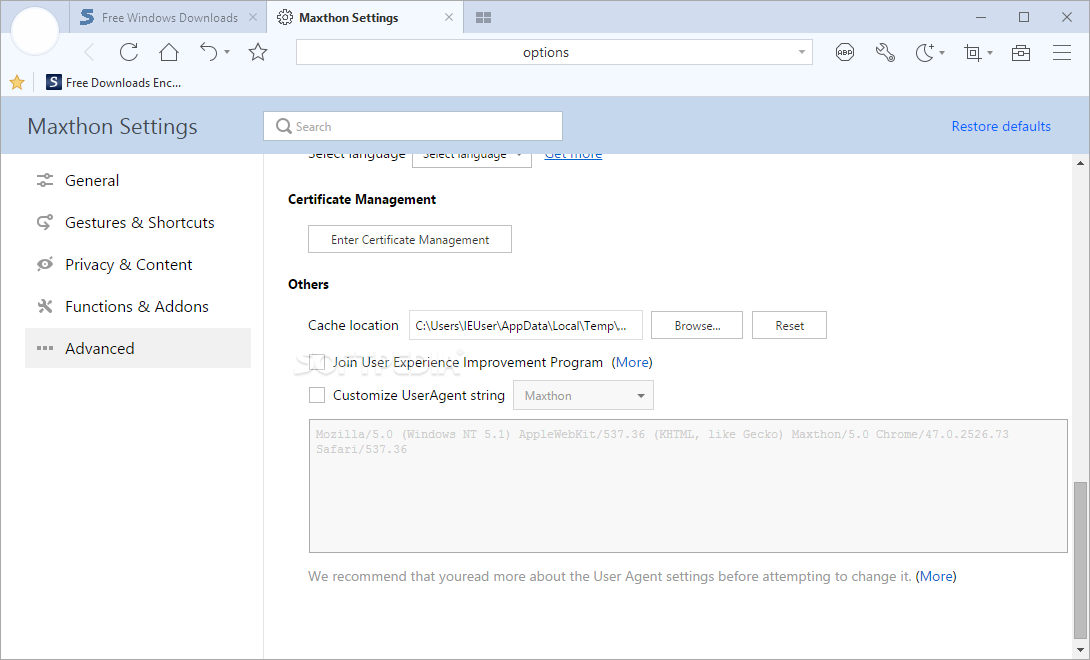This screenshot has width=1090, height=660.
Task: Enable Customize UserAgent string checkbox
Action: [317, 395]
